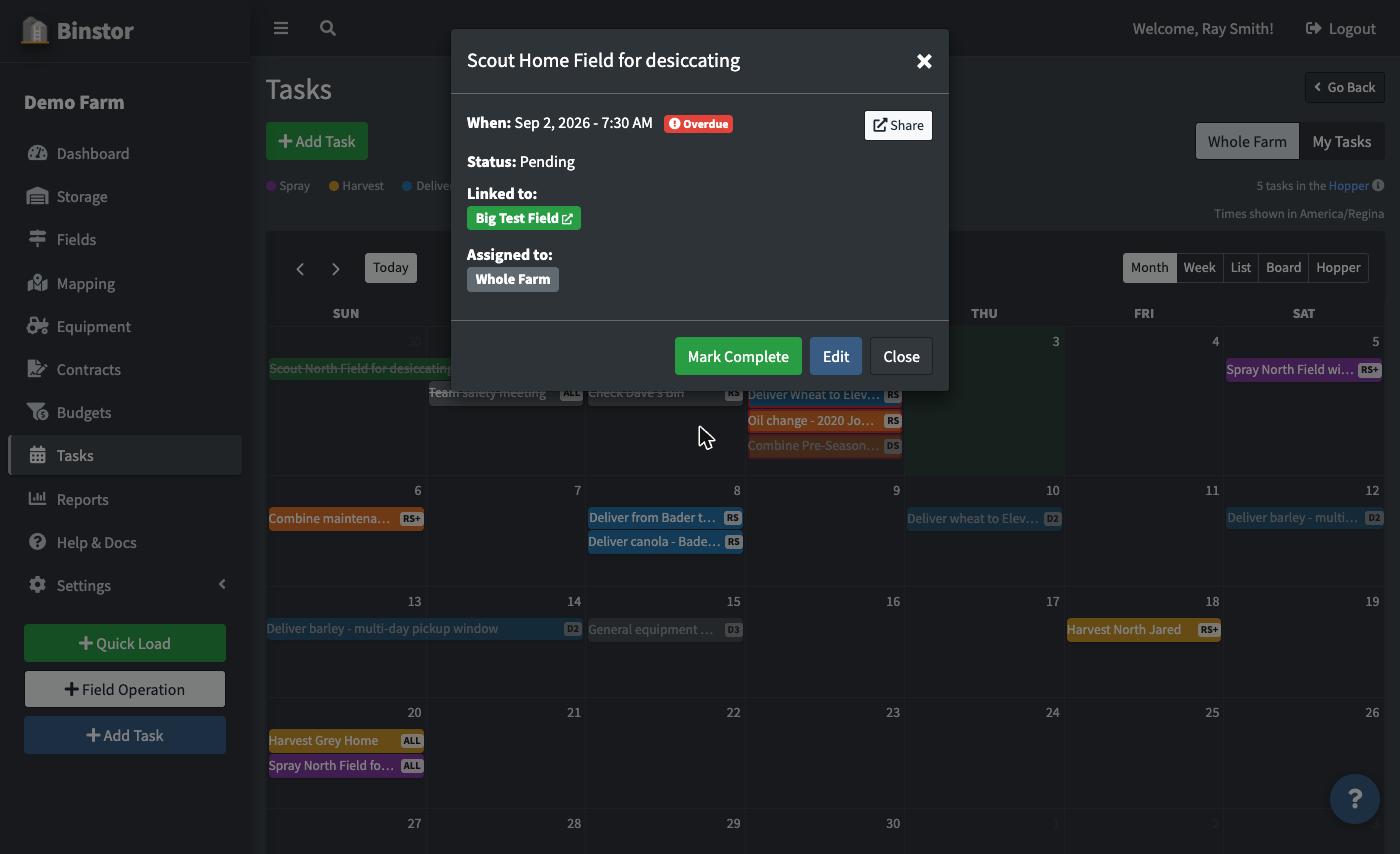
Task: Open Mapping in the sidebar
Action: [125, 283]
